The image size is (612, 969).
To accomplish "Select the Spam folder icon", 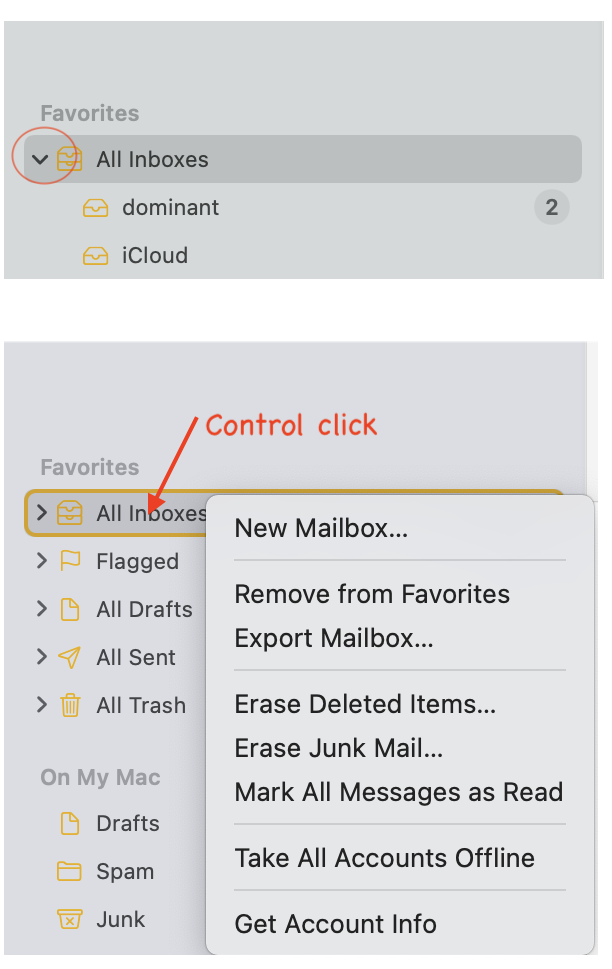I will [69, 871].
